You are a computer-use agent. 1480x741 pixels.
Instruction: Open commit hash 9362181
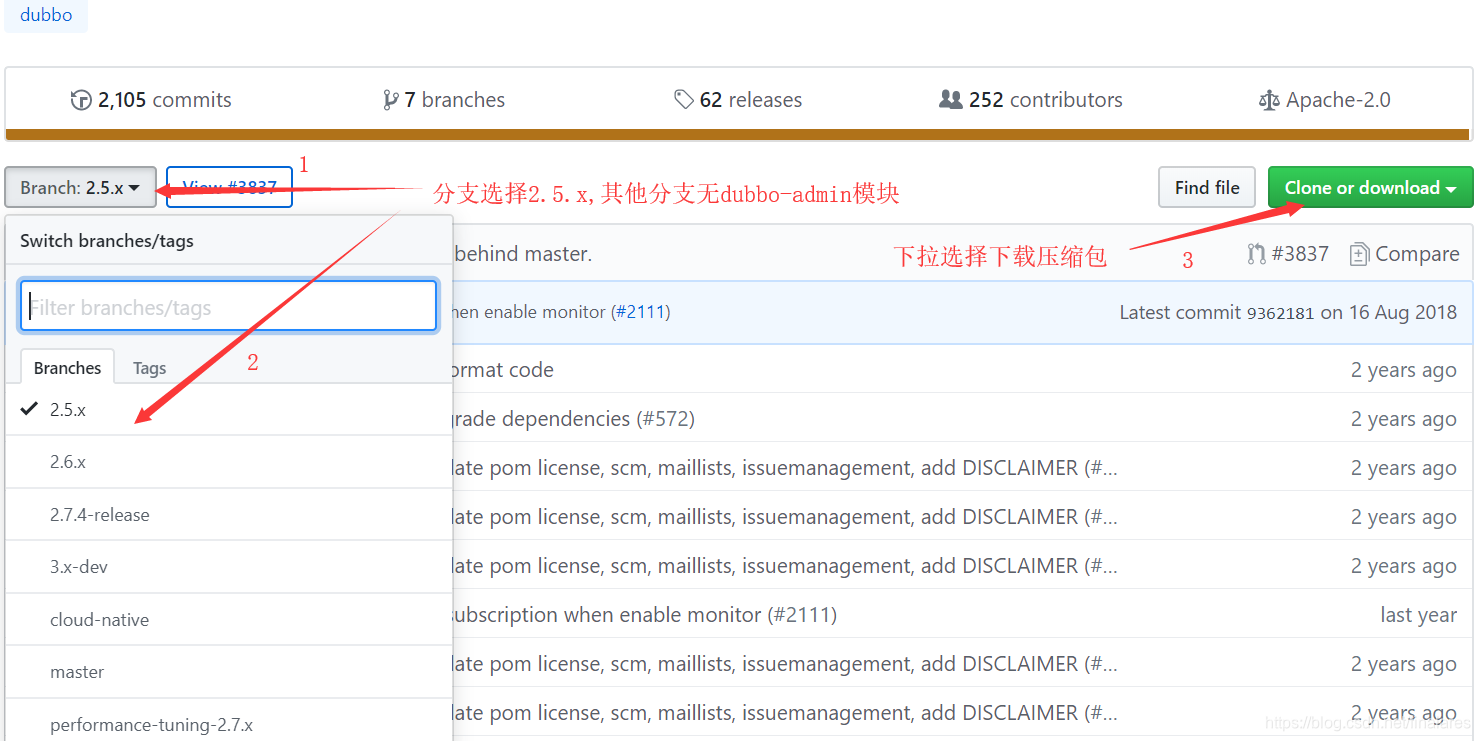(x=1280, y=312)
